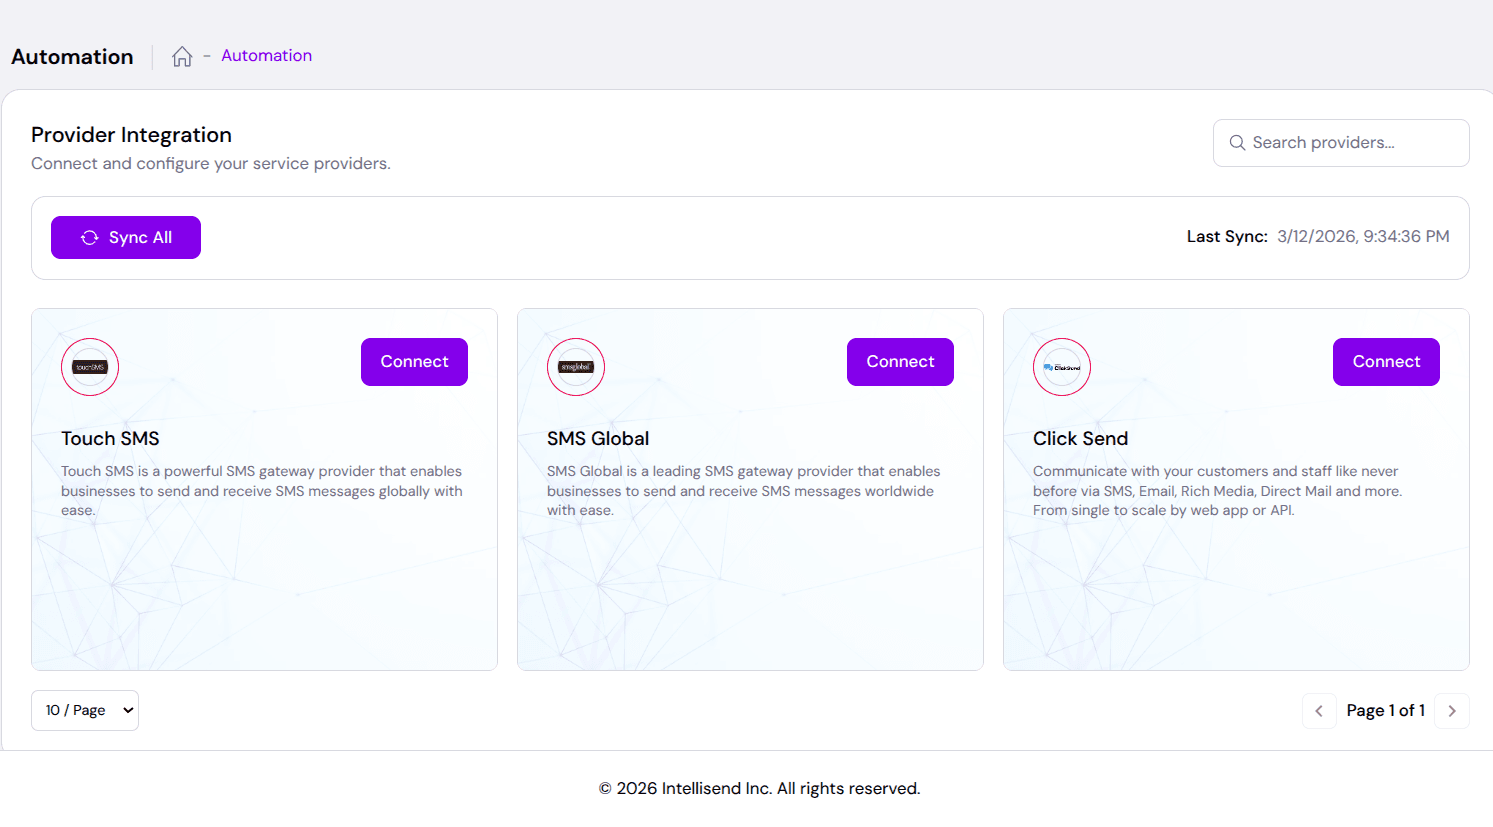Click the Page 1 of 1 indicator
Image resolution: width=1493 pixels, height=827 pixels.
1385,711
